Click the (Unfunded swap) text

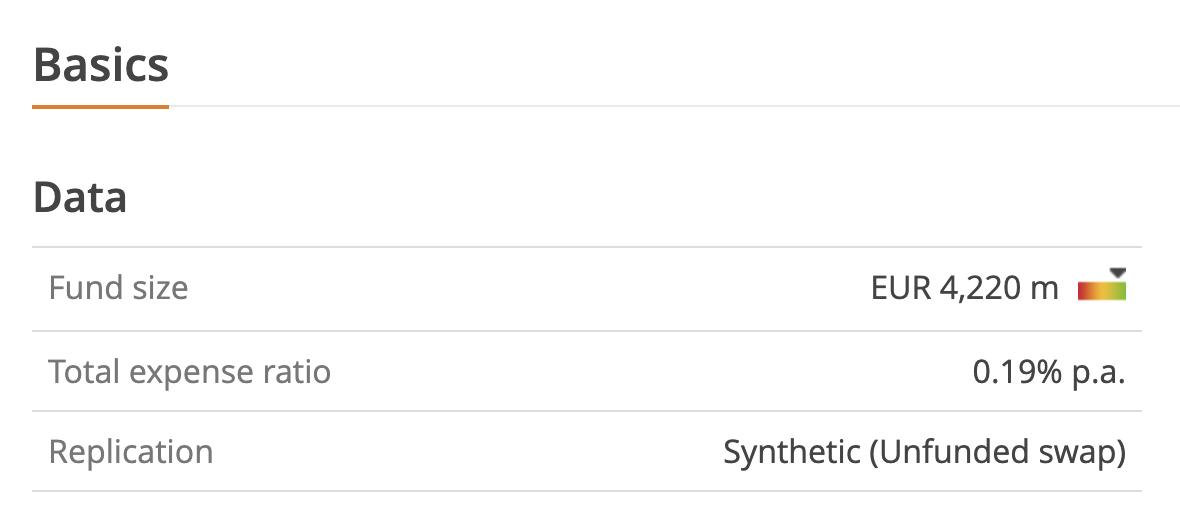[997, 452]
